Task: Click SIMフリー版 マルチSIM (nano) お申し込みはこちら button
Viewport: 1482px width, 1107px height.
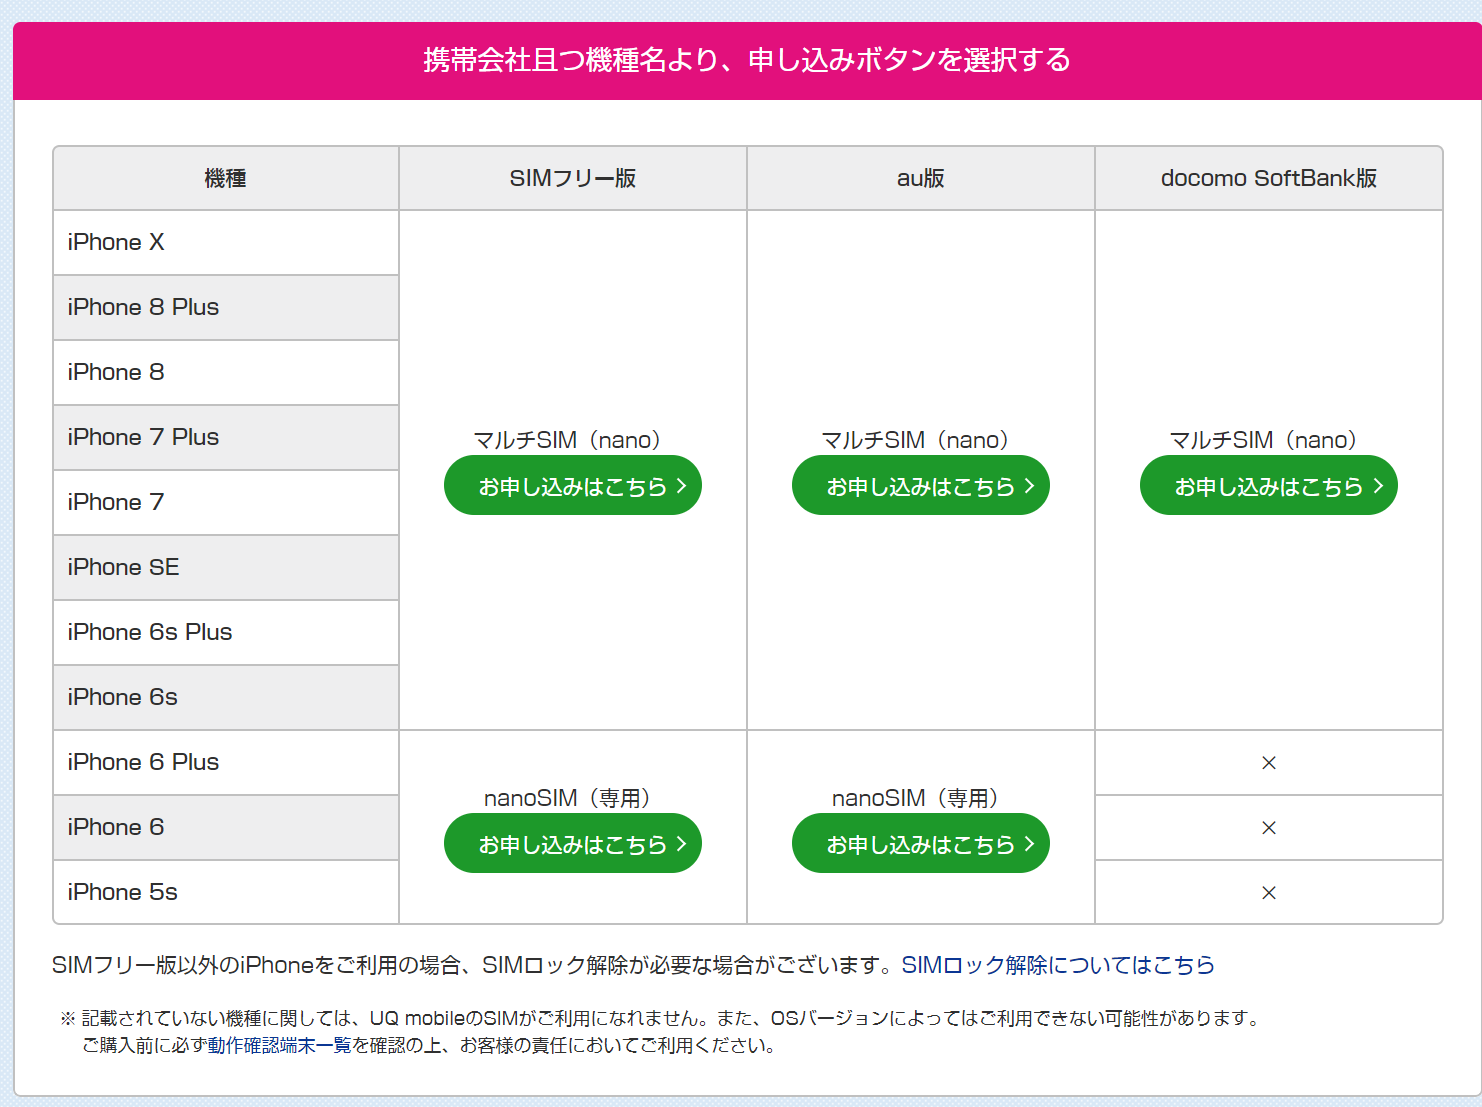Action: click(x=573, y=485)
